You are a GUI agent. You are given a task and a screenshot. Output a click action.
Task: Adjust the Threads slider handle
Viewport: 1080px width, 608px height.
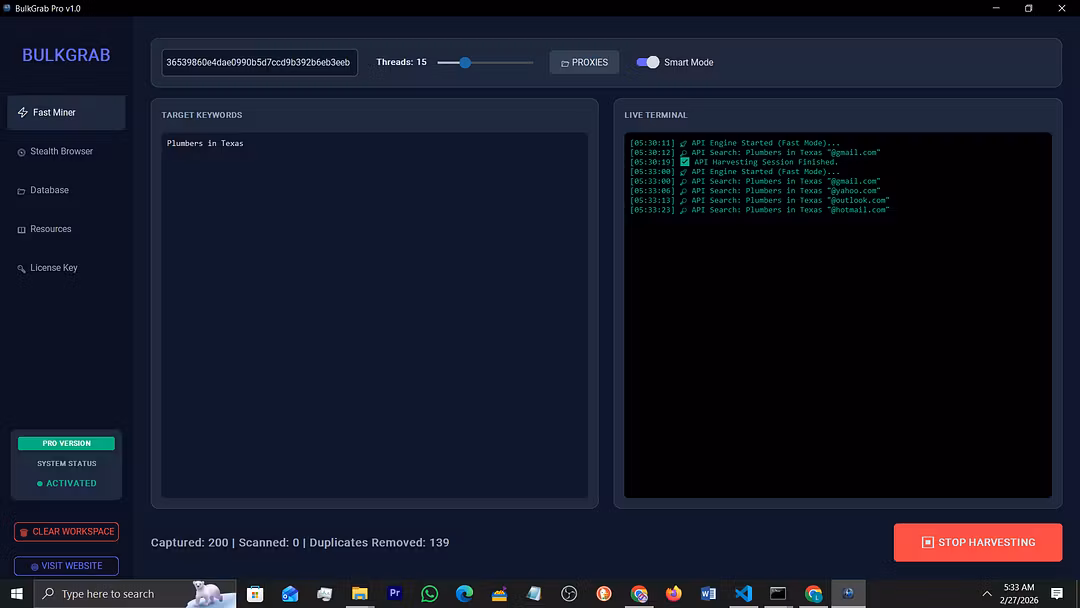[x=465, y=63]
